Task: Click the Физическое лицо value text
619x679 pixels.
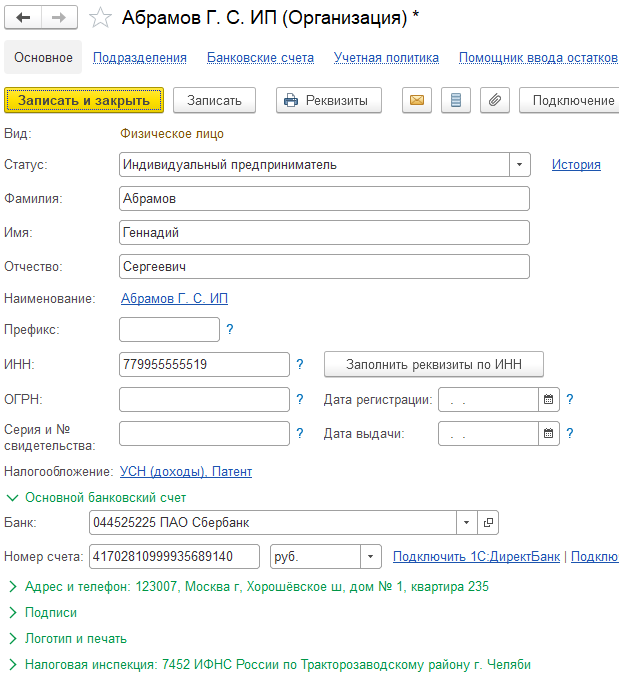Action: (x=172, y=134)
